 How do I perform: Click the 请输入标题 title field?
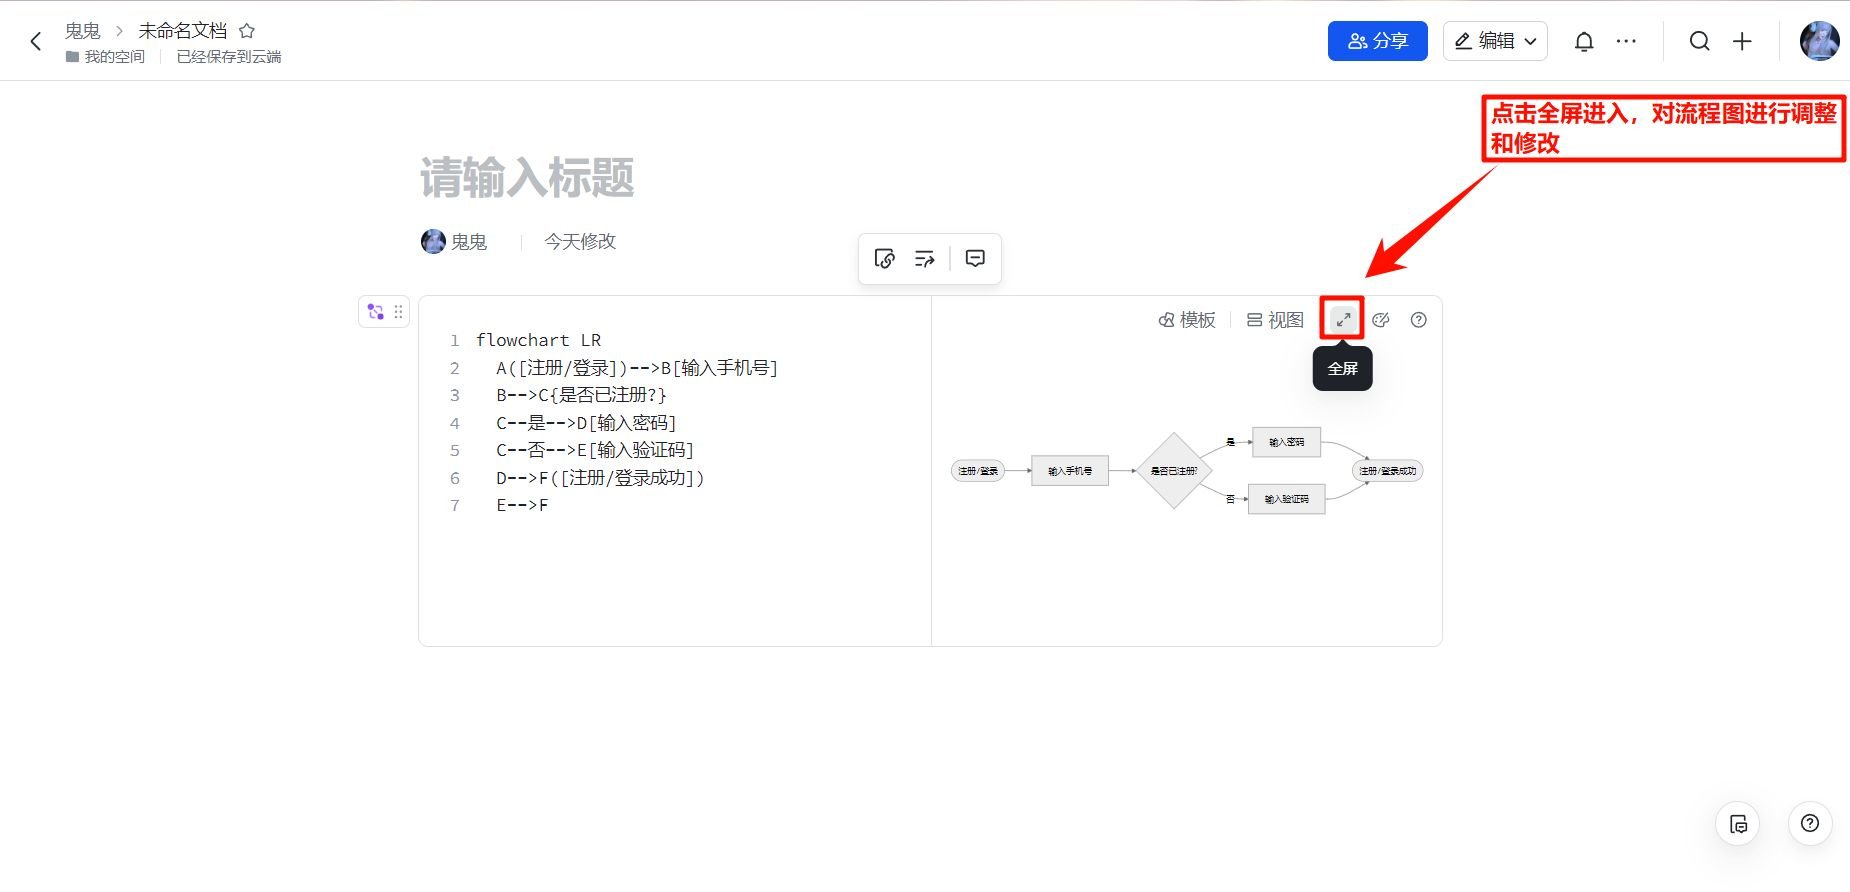coord(527,178)
